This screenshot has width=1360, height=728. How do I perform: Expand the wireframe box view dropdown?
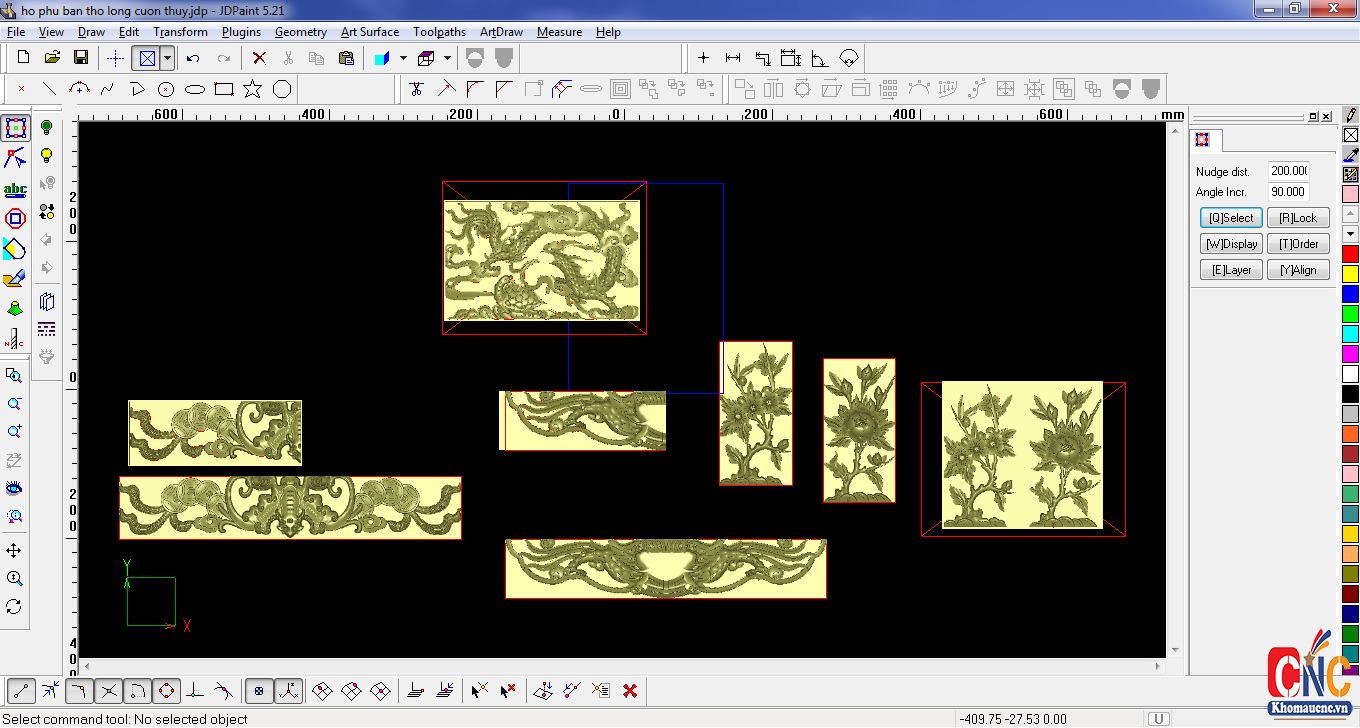point(447,58)
